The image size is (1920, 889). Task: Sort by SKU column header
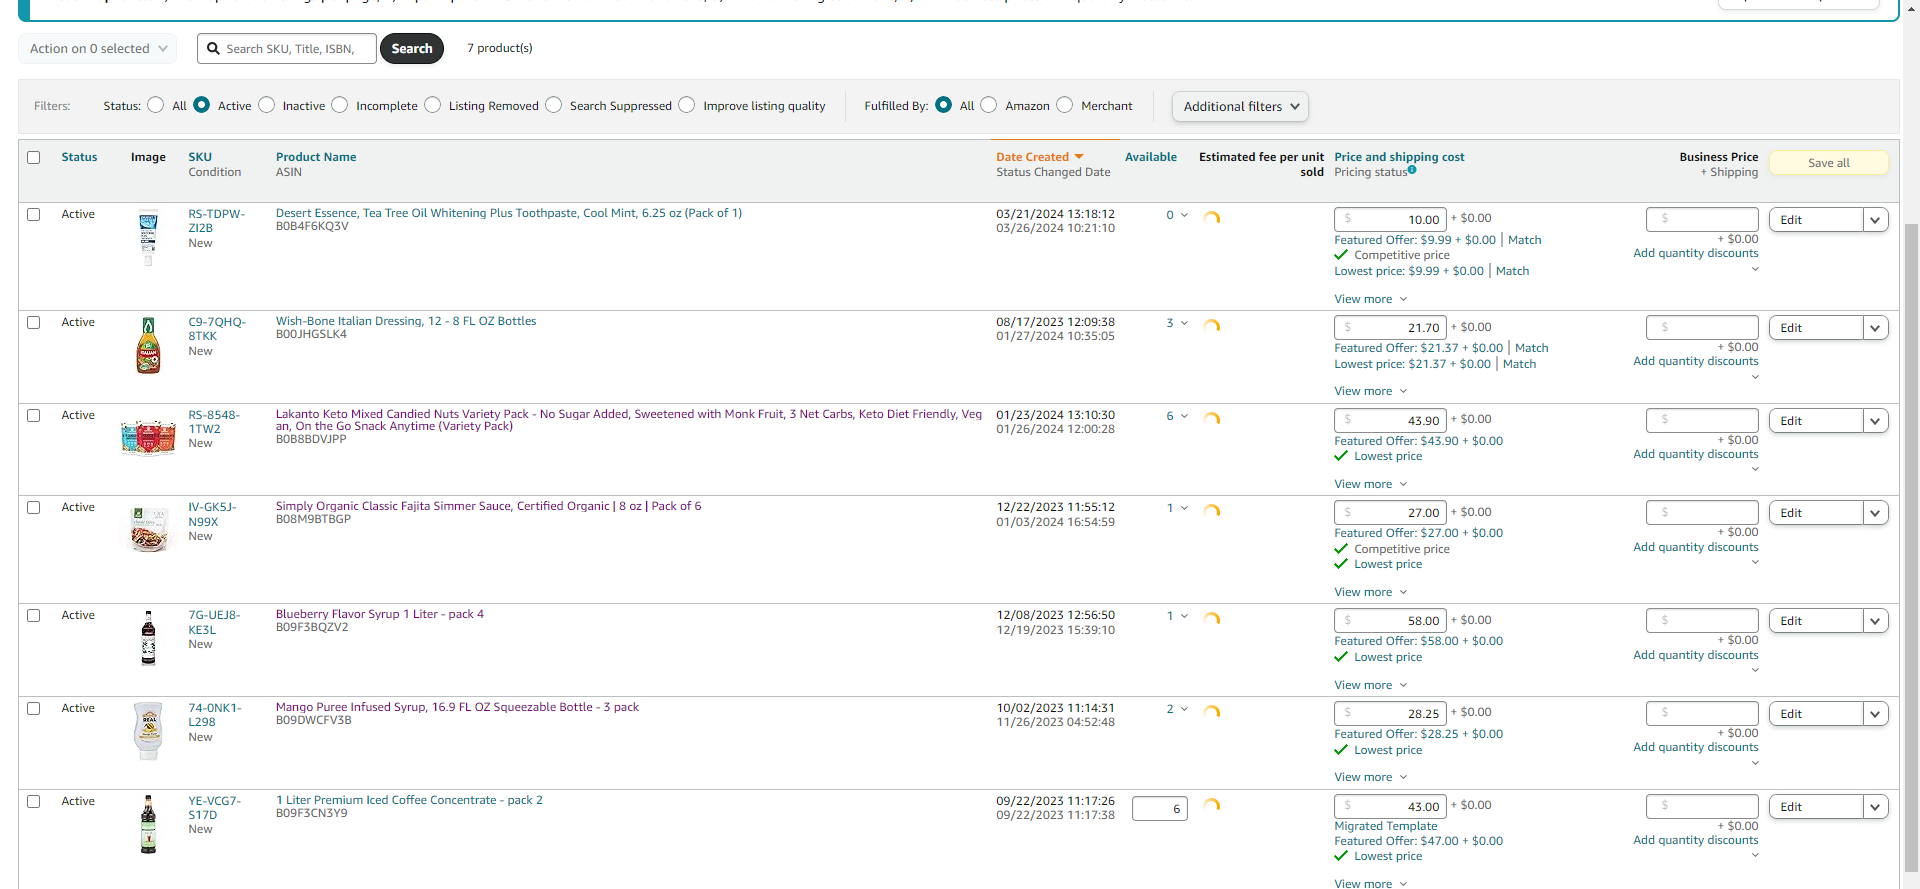(x=200, y=157)
